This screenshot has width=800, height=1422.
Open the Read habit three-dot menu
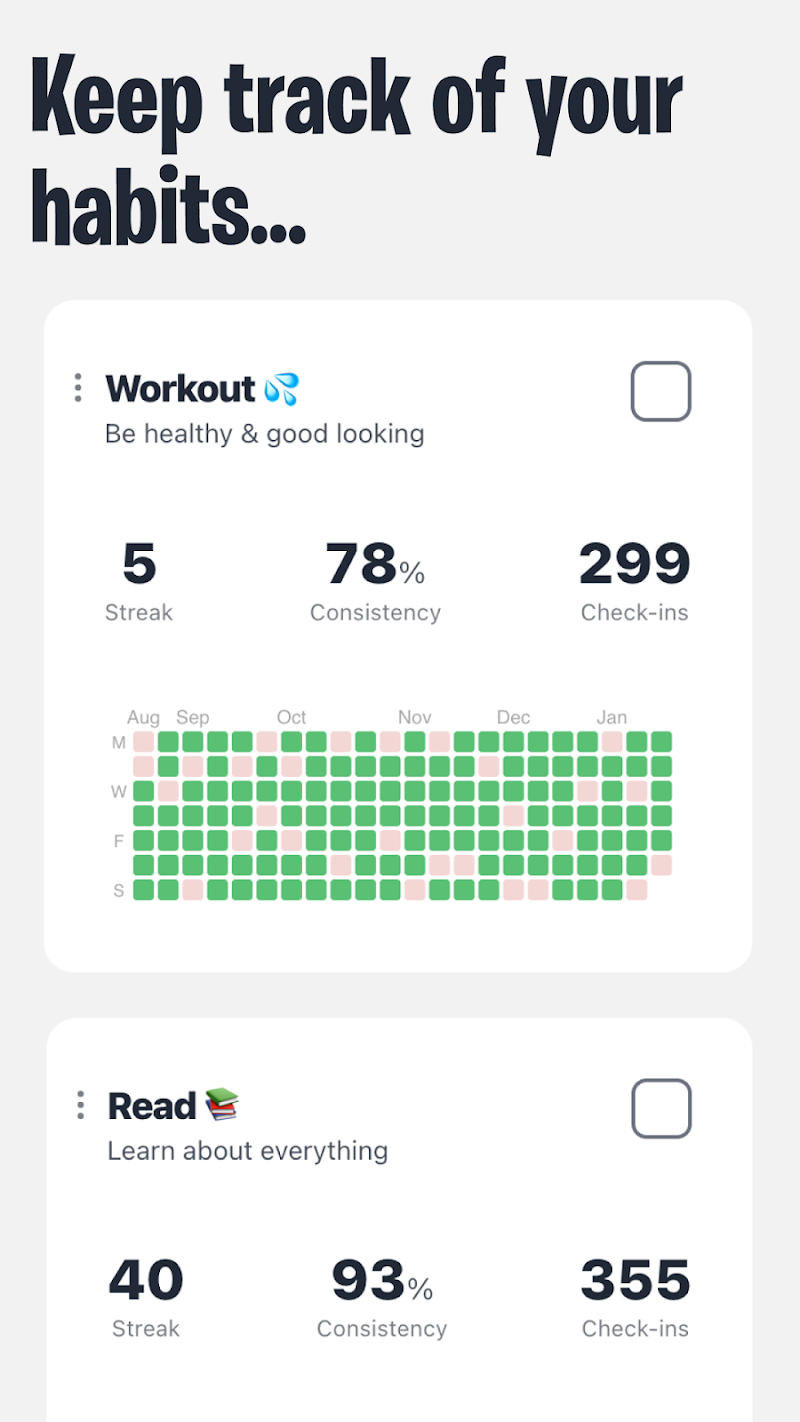click(80, 1105)
